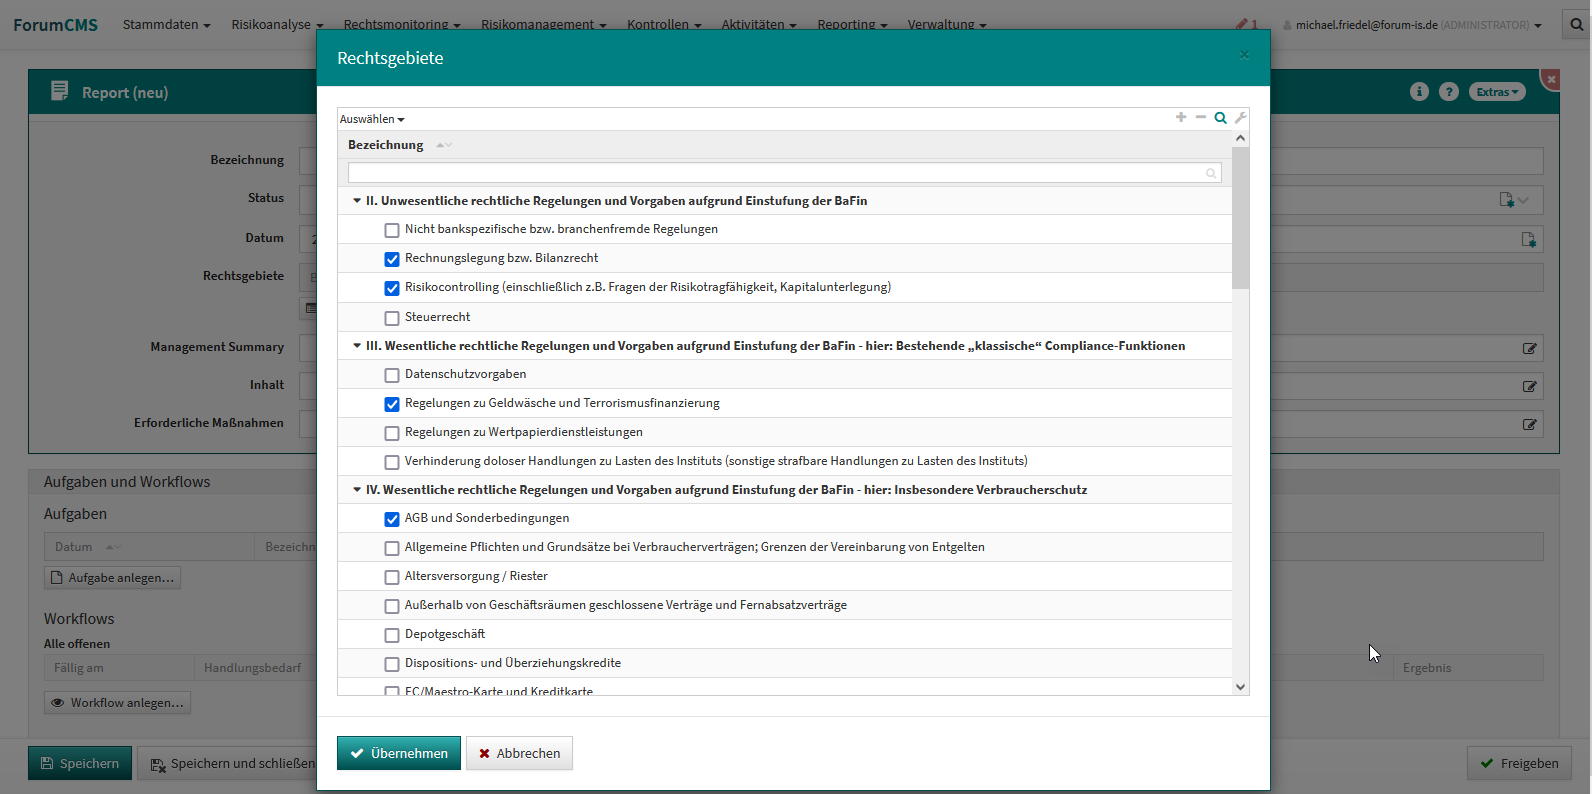Click the question mark help icon
The height and width of the screenshot is (794, 1592).
click(1448, 92)
